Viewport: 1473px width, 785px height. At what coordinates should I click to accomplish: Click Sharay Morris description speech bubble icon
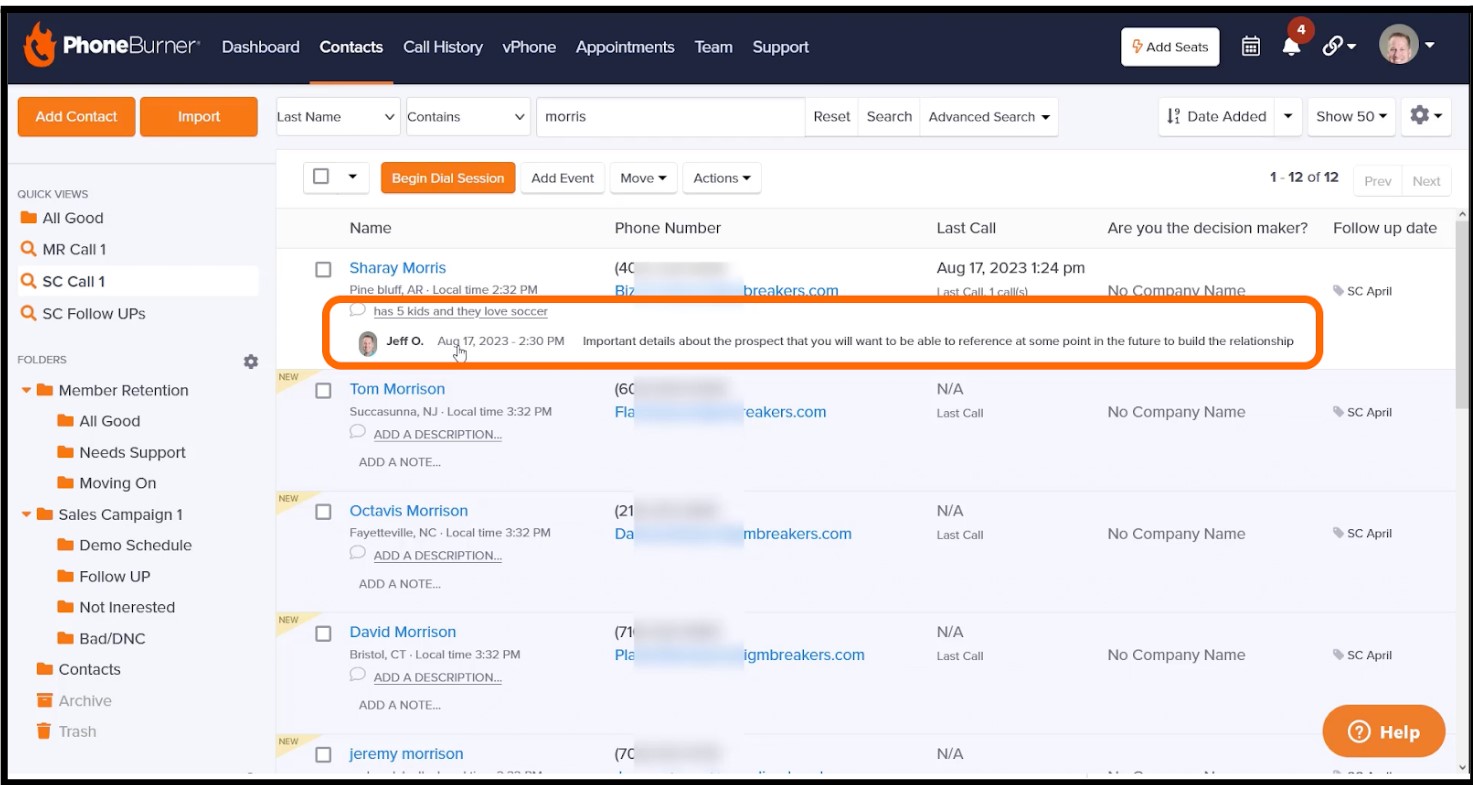click(x=357, y=310)
